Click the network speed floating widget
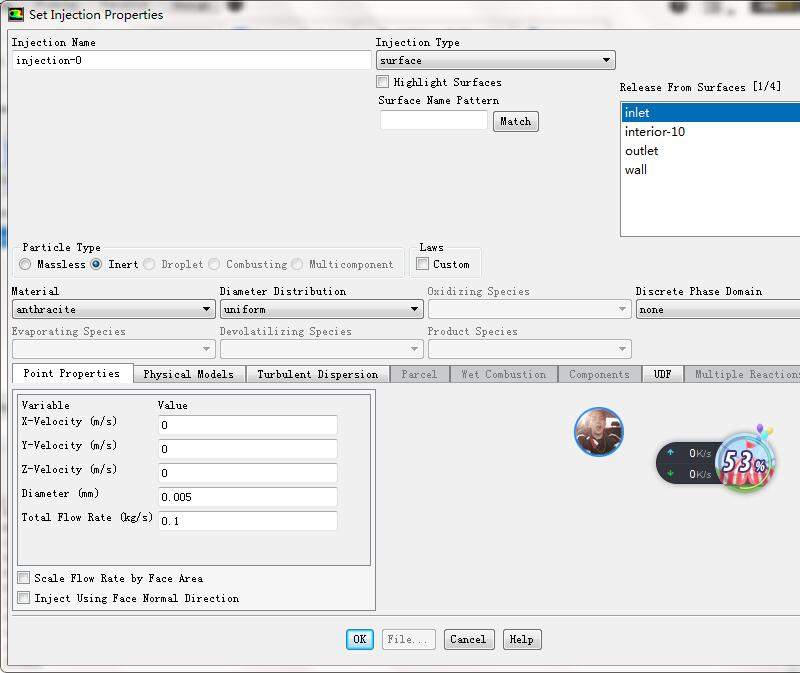 click(687, 463)
